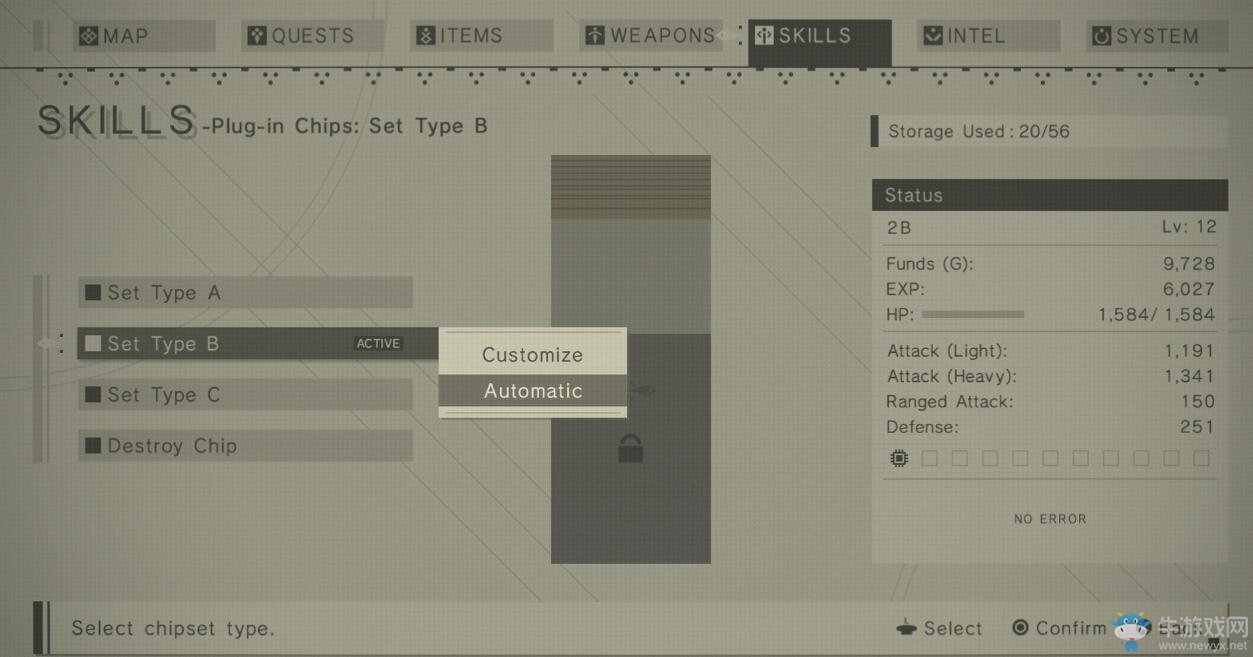1253x657 pixels.
Task: Click the 'Plug-in Chips: Set Type B' subtitle
Action: (349, 127)
